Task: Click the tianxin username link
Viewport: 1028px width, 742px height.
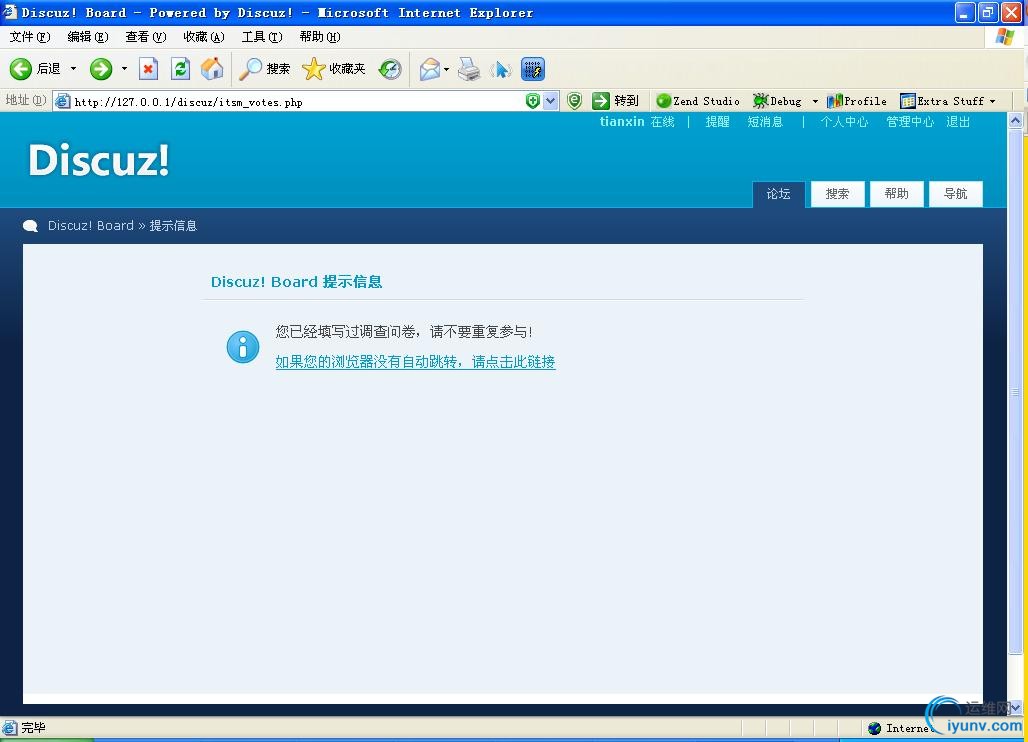Action: click(x=622, y=122)
